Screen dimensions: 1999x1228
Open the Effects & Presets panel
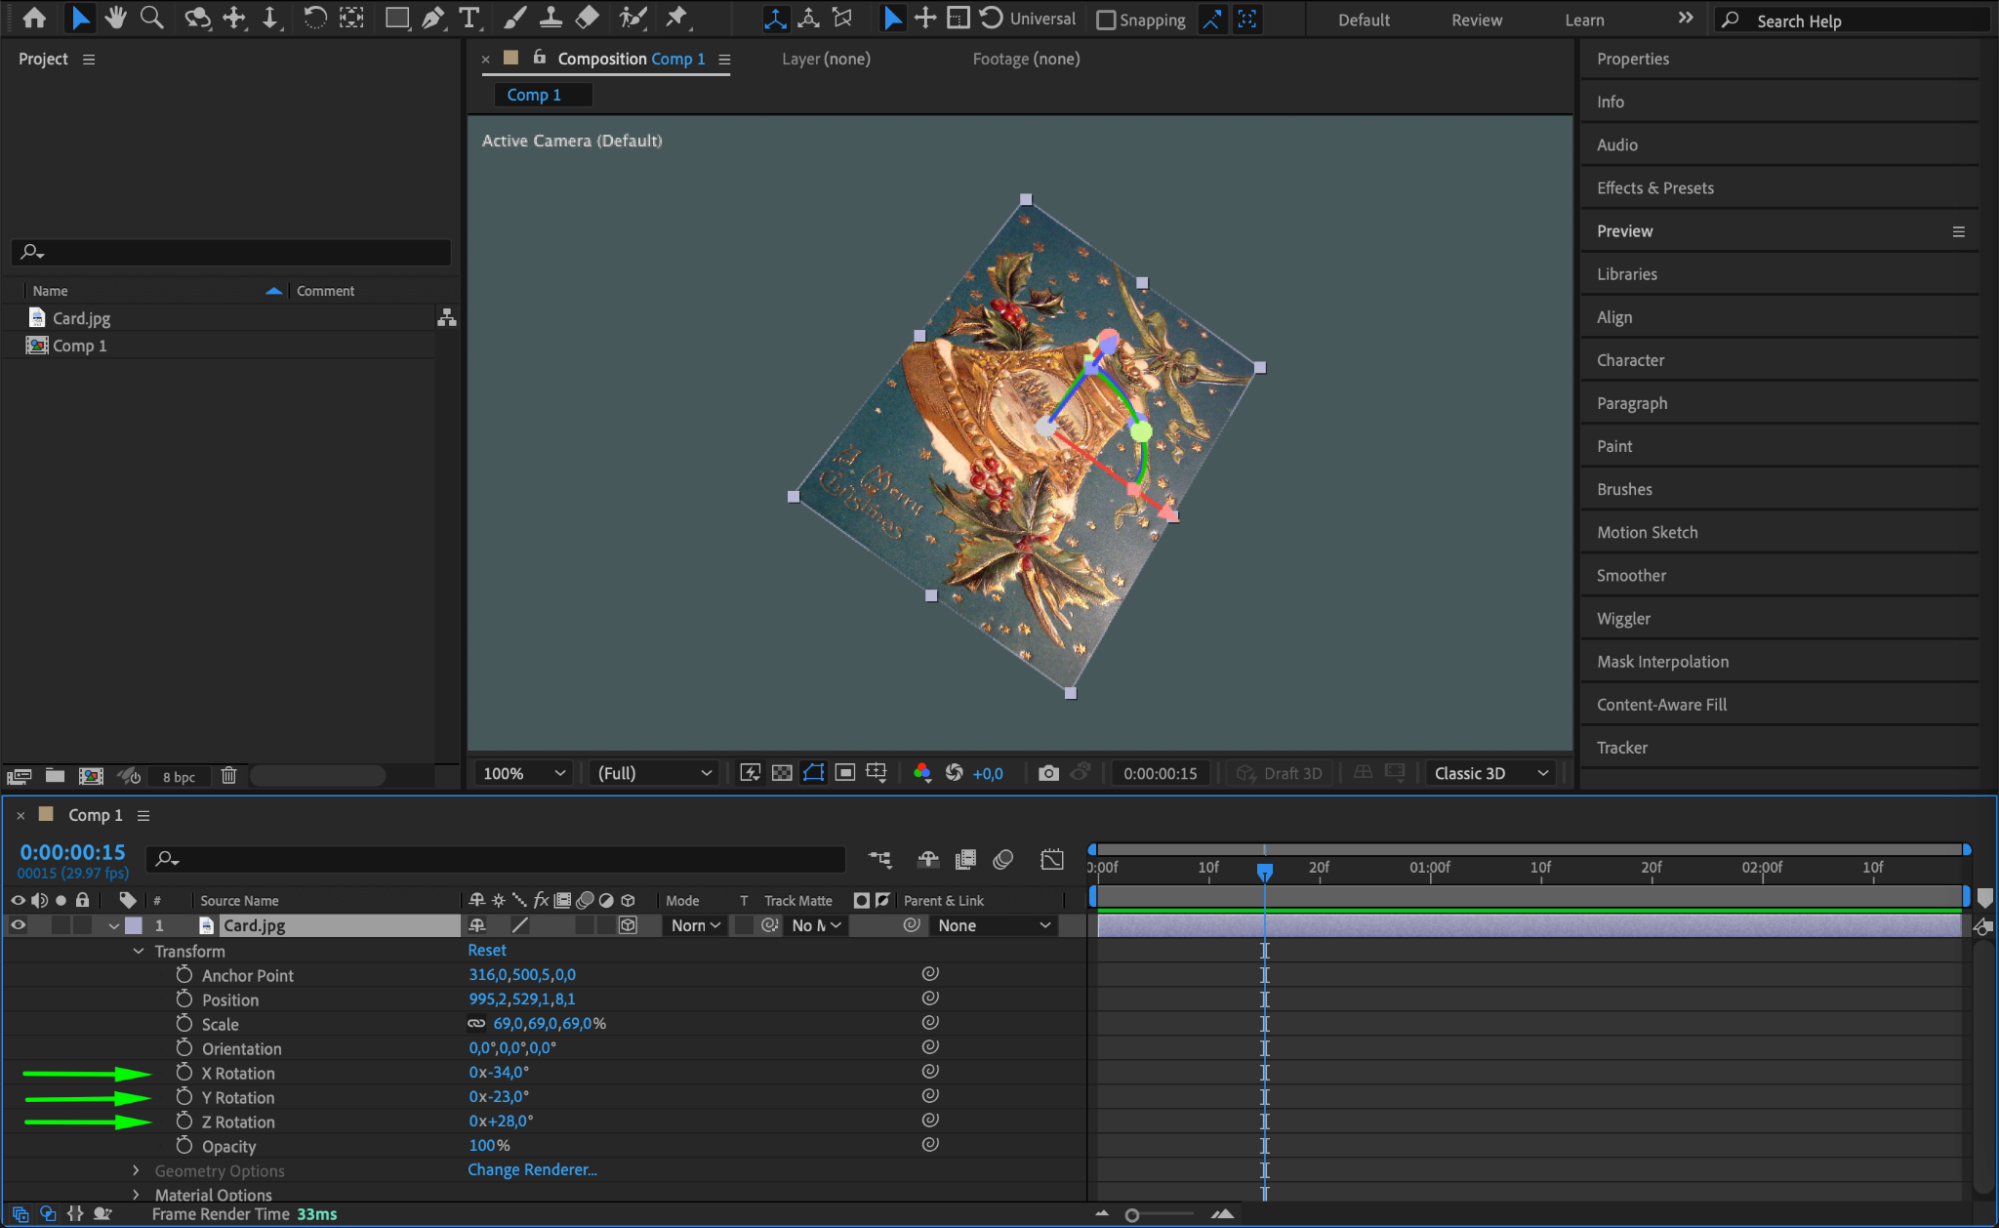coord(1655,188)
